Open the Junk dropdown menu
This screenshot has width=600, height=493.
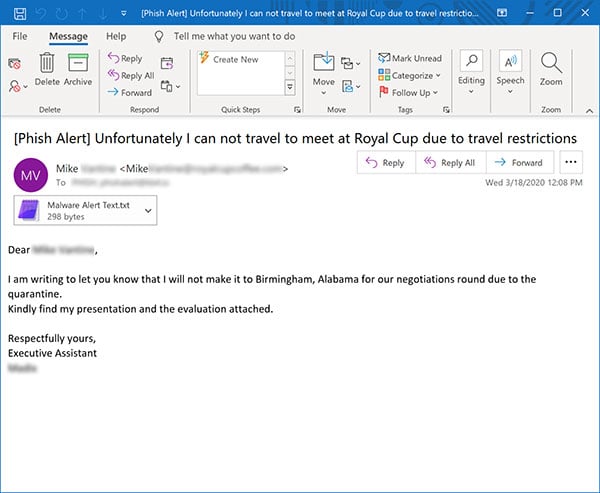click(18, 86)
